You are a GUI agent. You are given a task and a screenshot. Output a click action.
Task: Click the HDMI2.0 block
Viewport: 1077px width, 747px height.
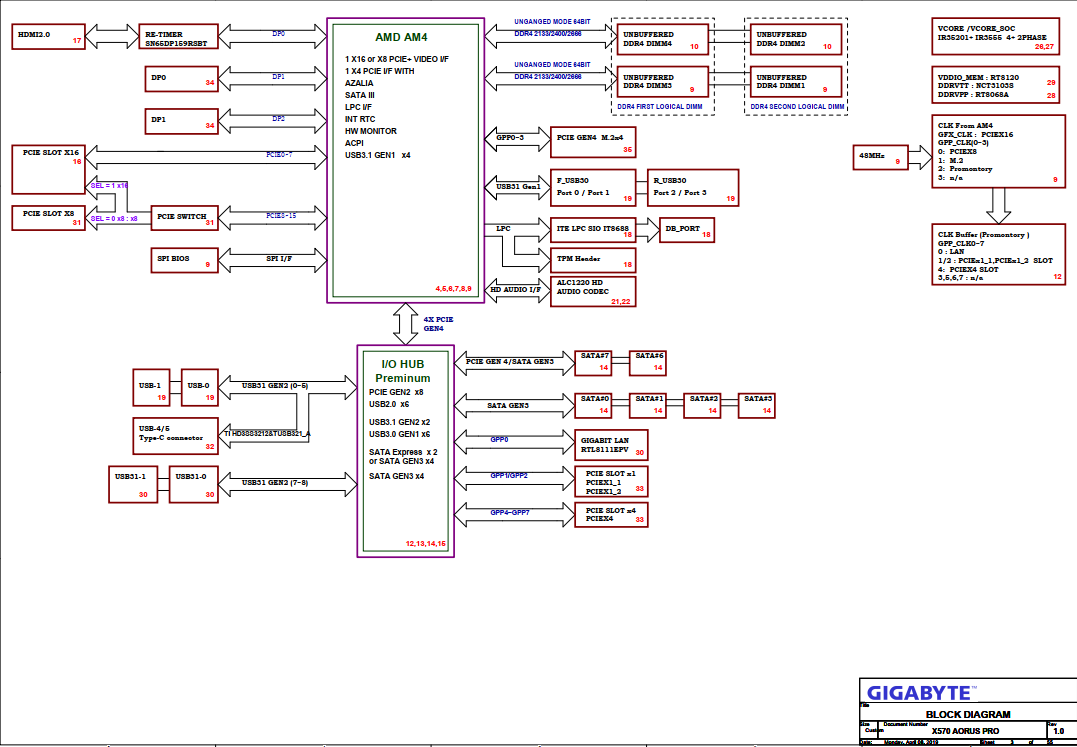tap(48, 36)
